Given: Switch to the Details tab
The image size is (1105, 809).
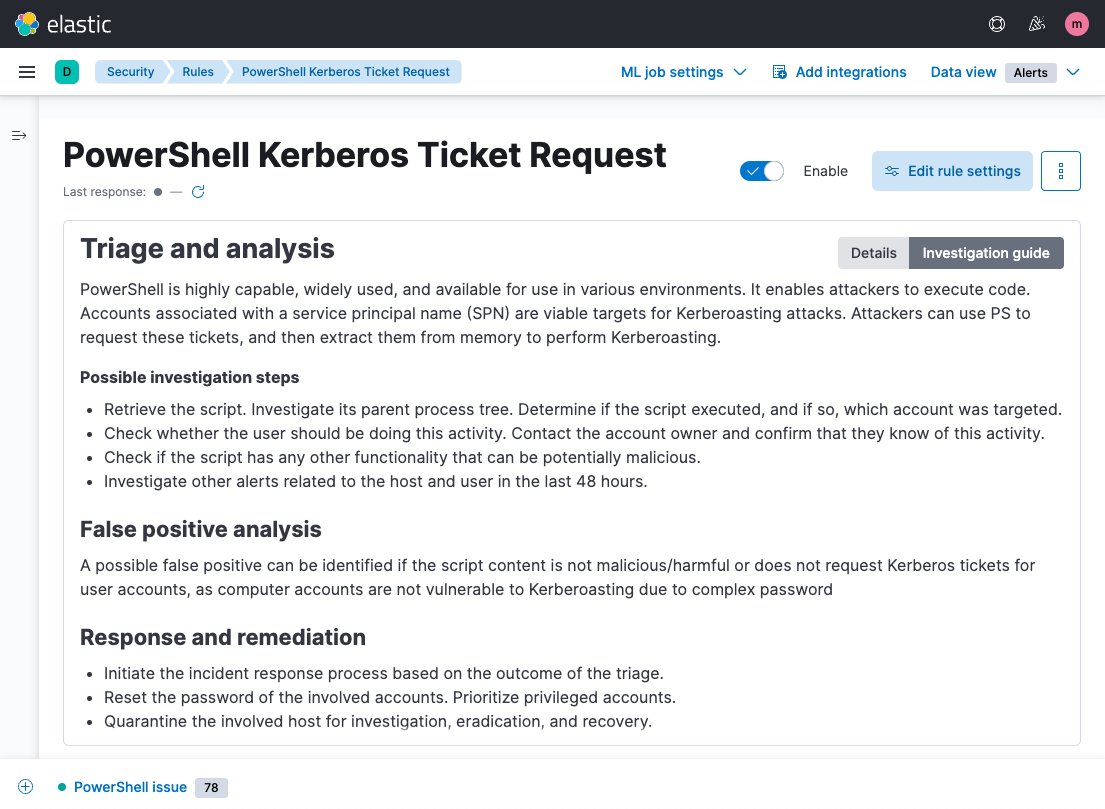Looking at the screenshot, I should (x=873, y=253).
